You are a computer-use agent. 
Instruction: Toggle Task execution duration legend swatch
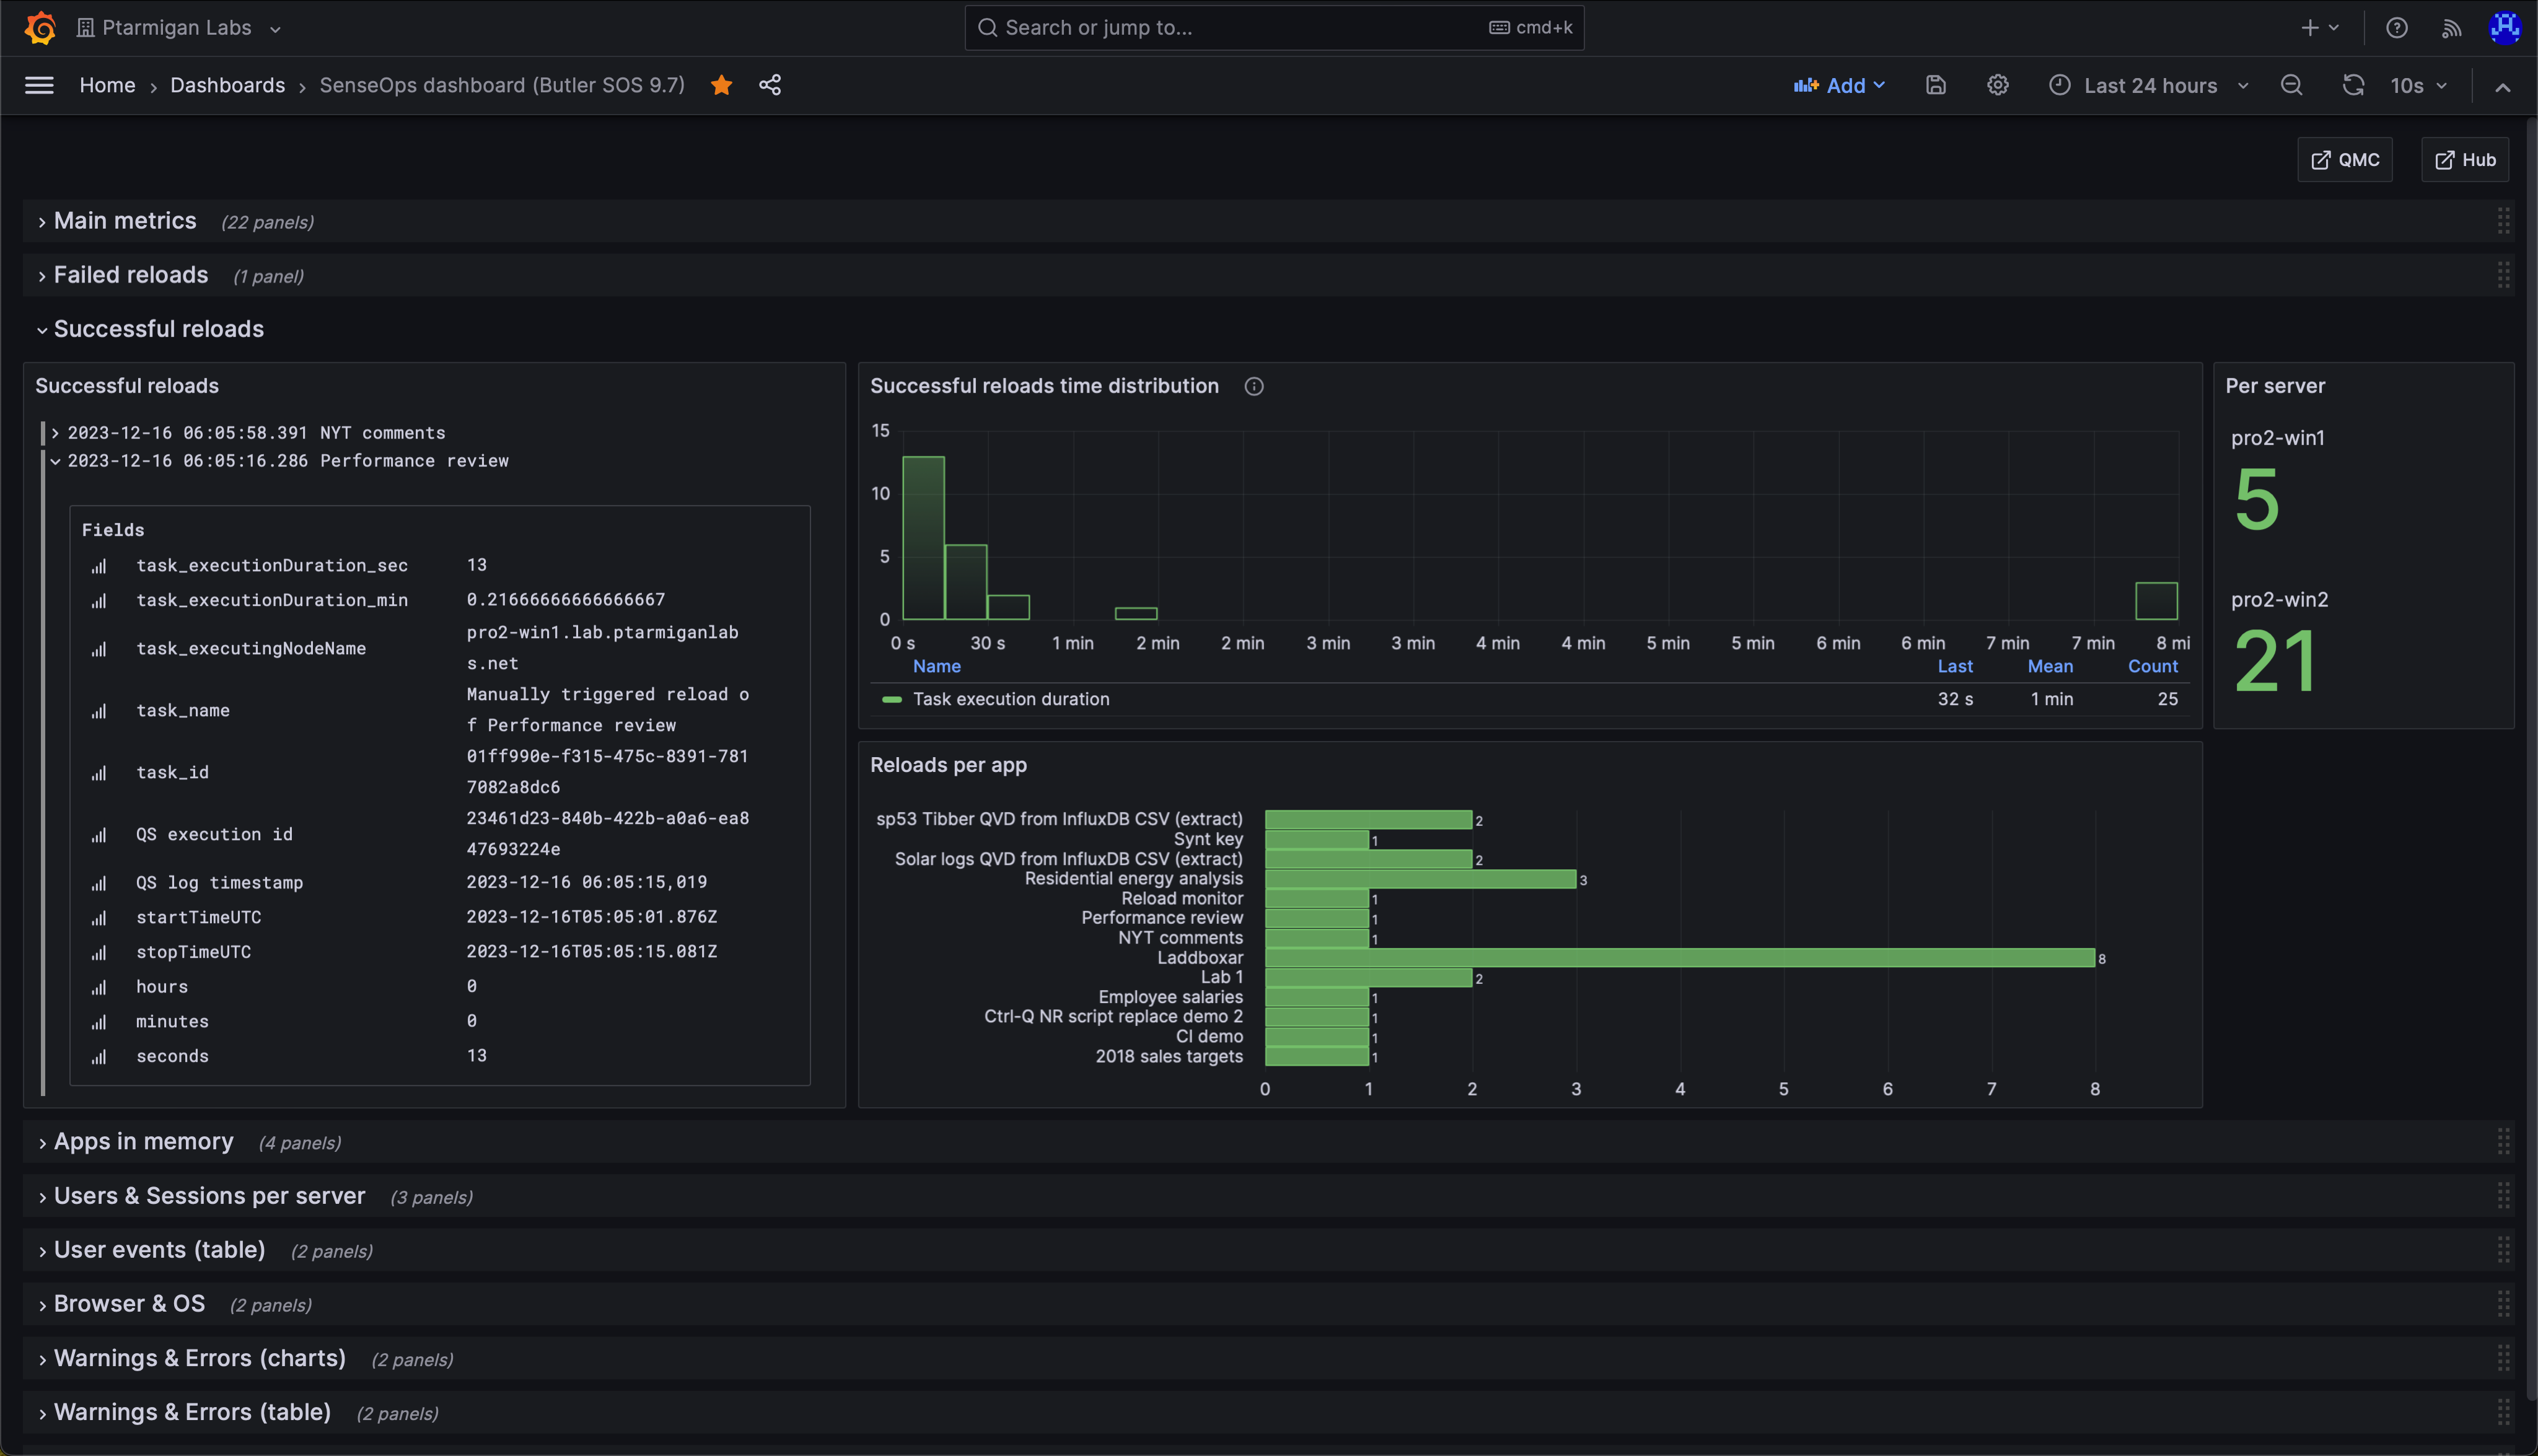892,699
